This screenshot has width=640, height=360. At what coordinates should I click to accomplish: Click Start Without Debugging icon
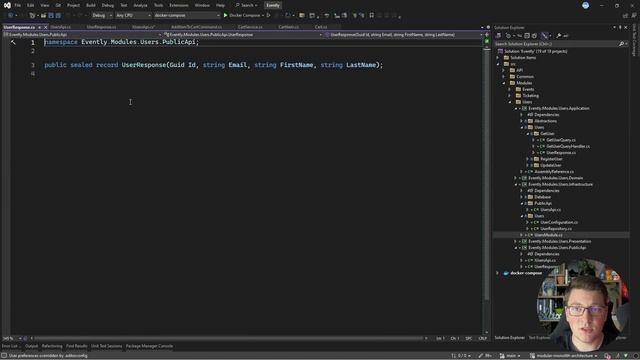click(268, 15)
